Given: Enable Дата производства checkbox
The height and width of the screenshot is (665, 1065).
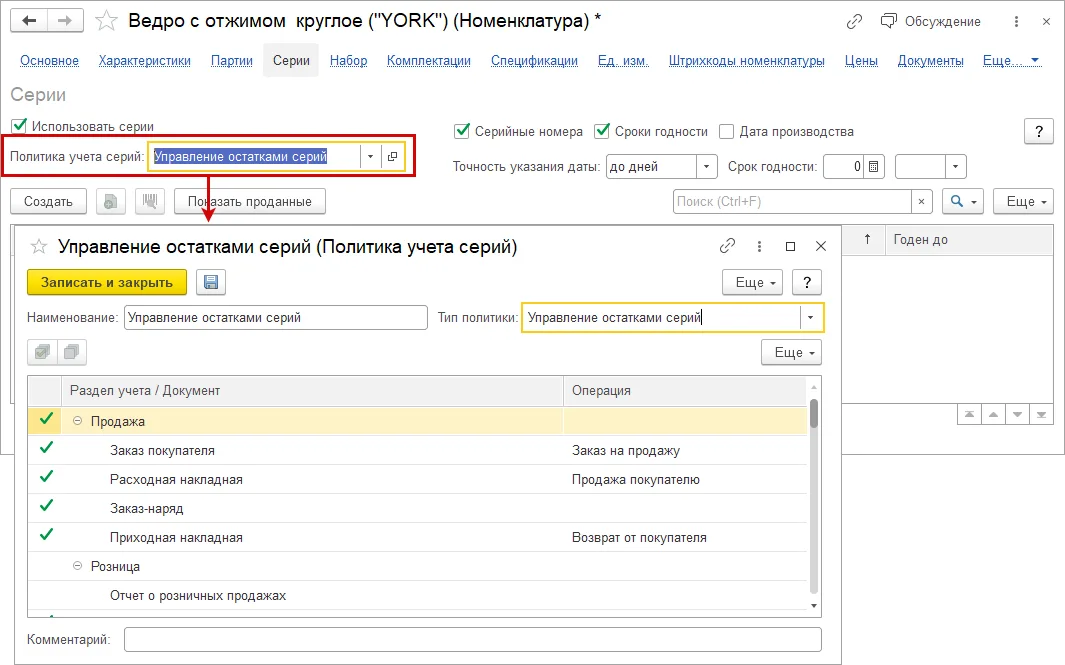Looking at the screenshot, I should 727,131.
